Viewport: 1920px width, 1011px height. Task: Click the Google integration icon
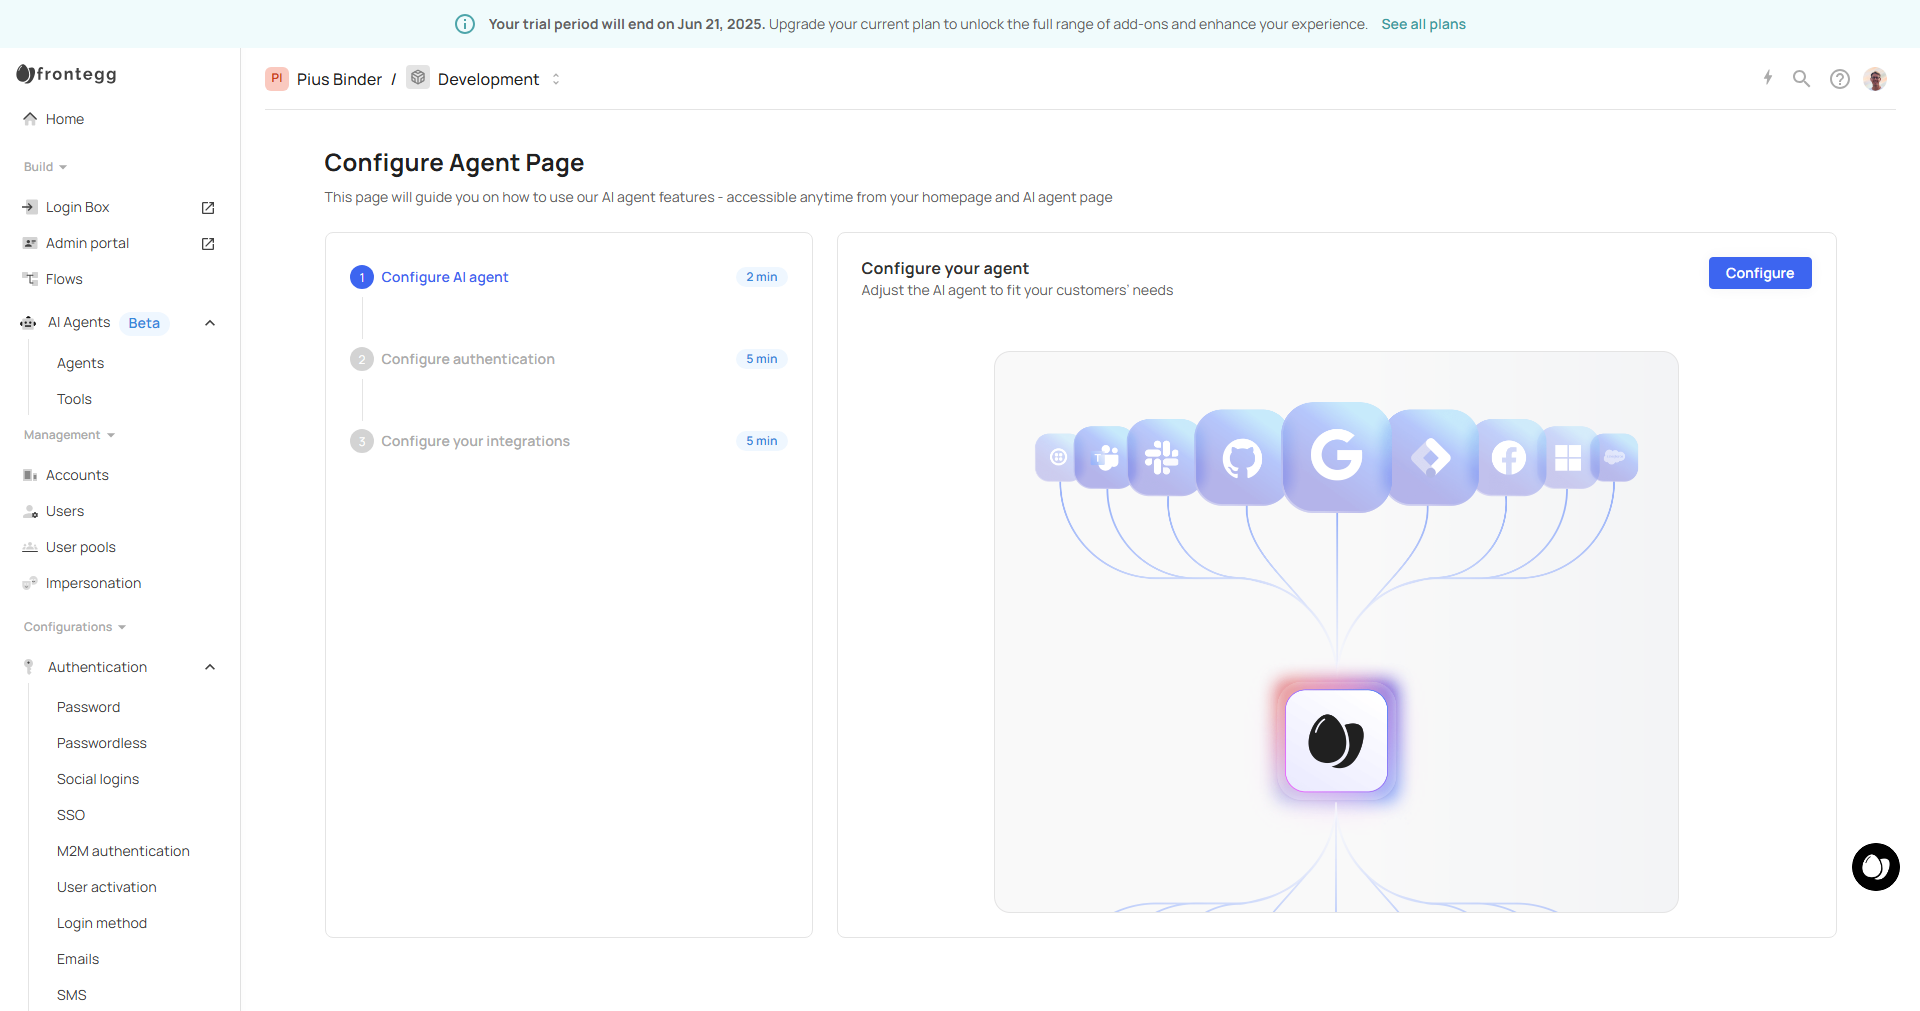click(x=1337, y=457)
